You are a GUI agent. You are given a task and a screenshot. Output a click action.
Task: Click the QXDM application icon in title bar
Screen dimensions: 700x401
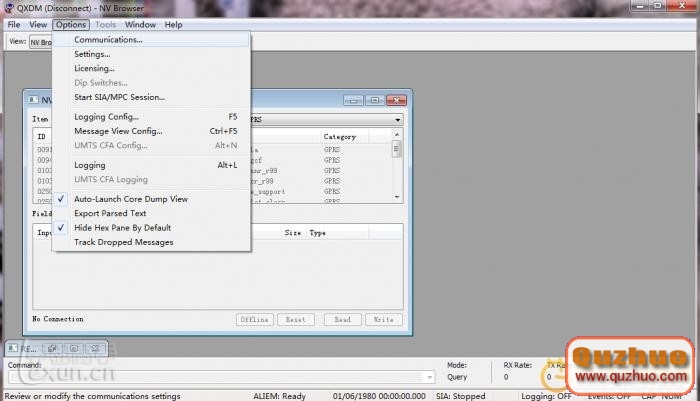9,8
